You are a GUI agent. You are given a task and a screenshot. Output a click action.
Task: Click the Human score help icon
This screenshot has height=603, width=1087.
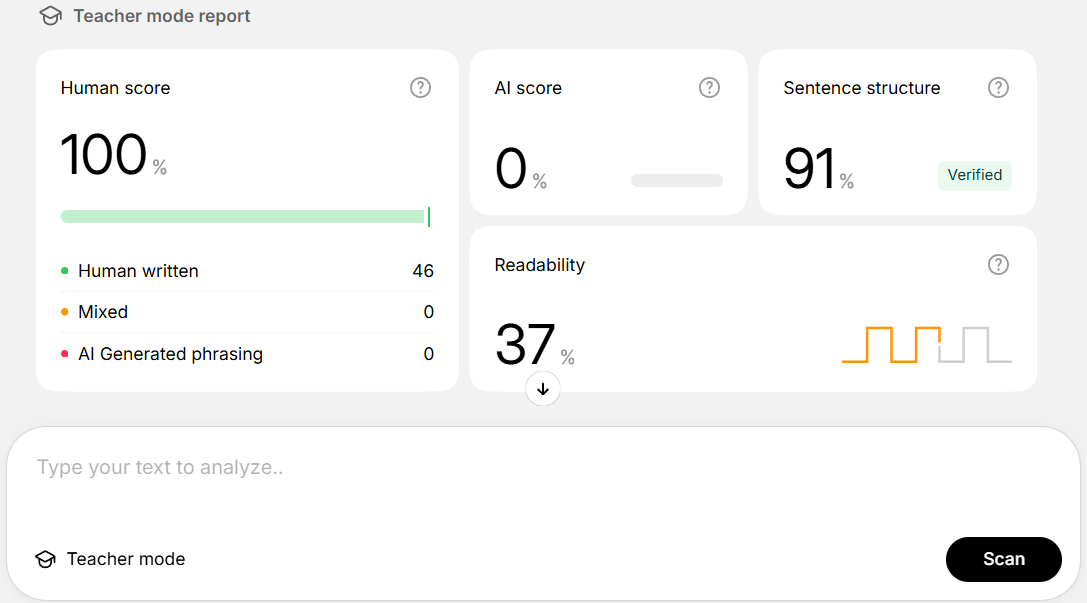coord(420,87)
